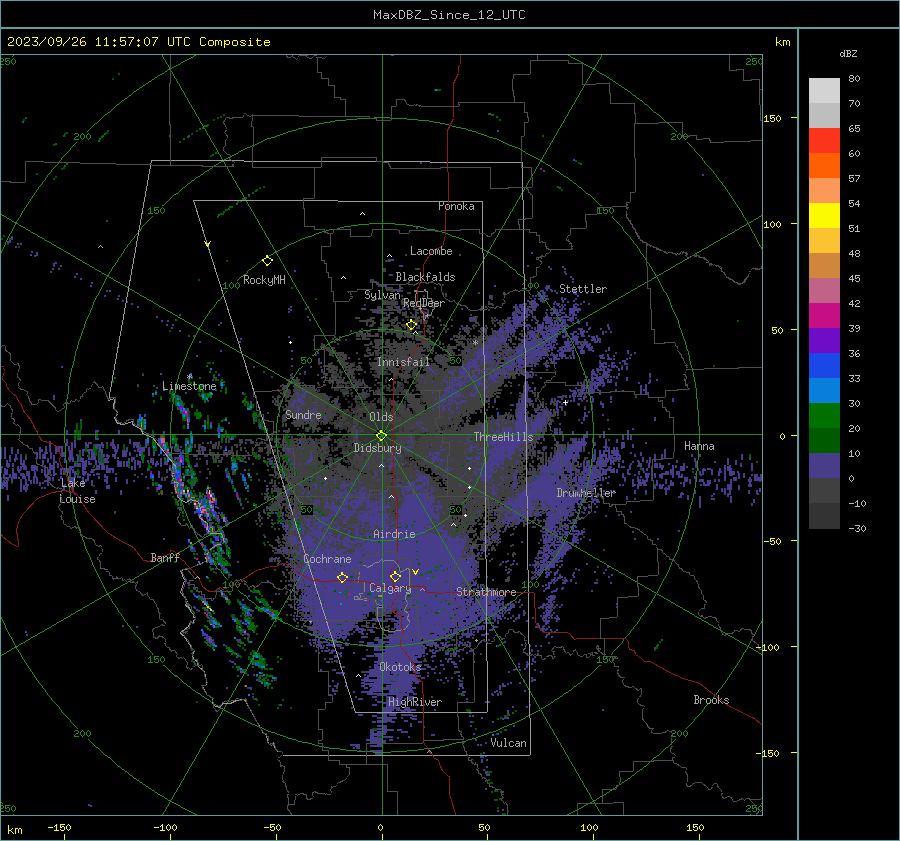Image resolution: width=900 pixels, height=841 pixels.
Task: Select the purple 36–39 dBZ legend swatch
Action: 824,340
